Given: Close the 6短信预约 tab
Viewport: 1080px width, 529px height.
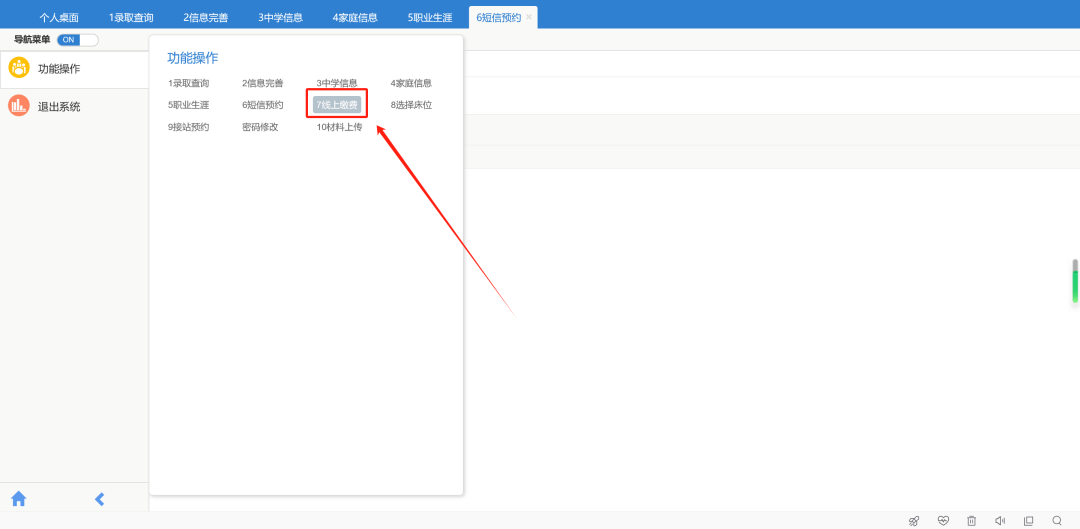Looking at the screenshot, I should click(529, 17).
